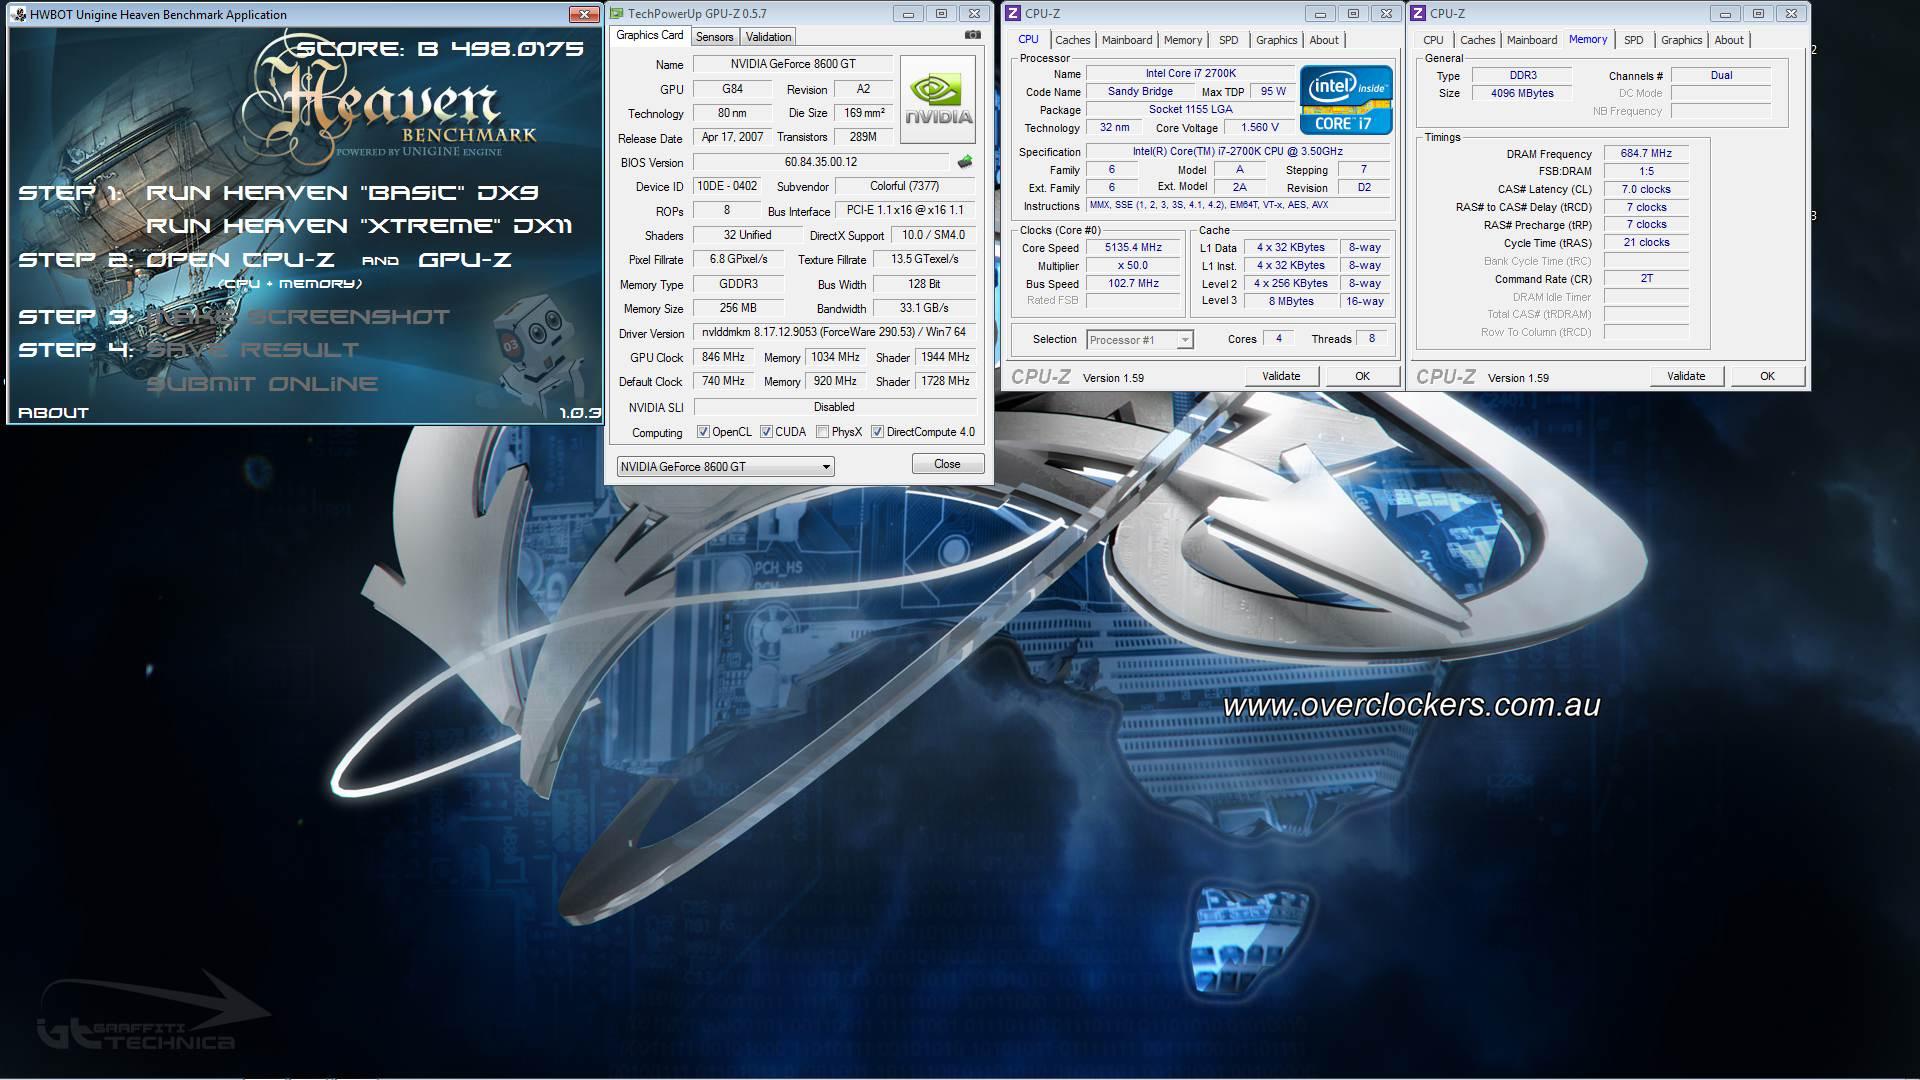Click OK in the right CPU-Z window
Screen dimensions: 1920x1080
1767,376
